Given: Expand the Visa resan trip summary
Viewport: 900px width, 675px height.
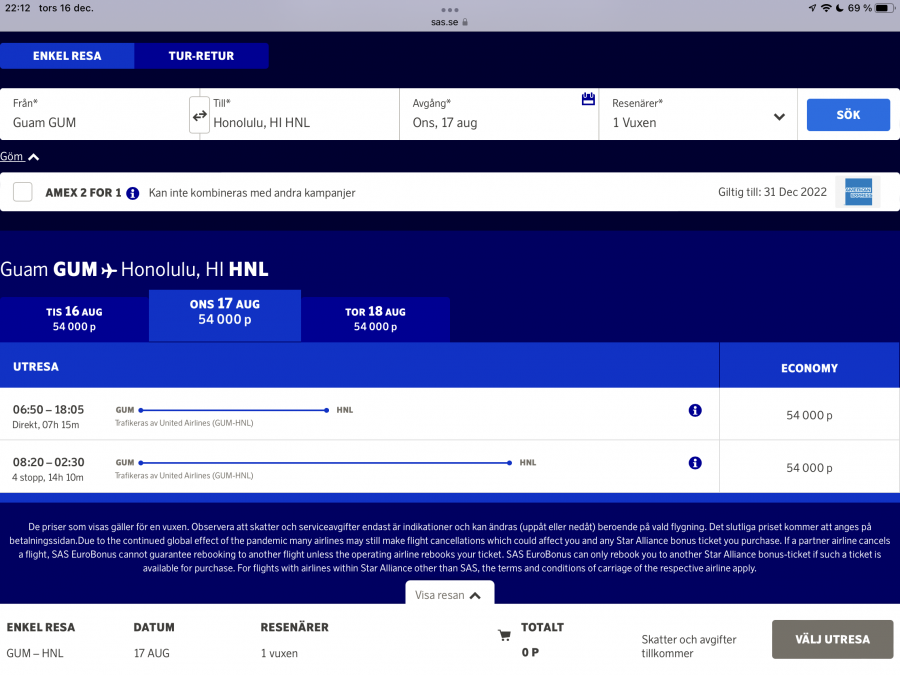Looking at the screenshot, I should point(450,595).
